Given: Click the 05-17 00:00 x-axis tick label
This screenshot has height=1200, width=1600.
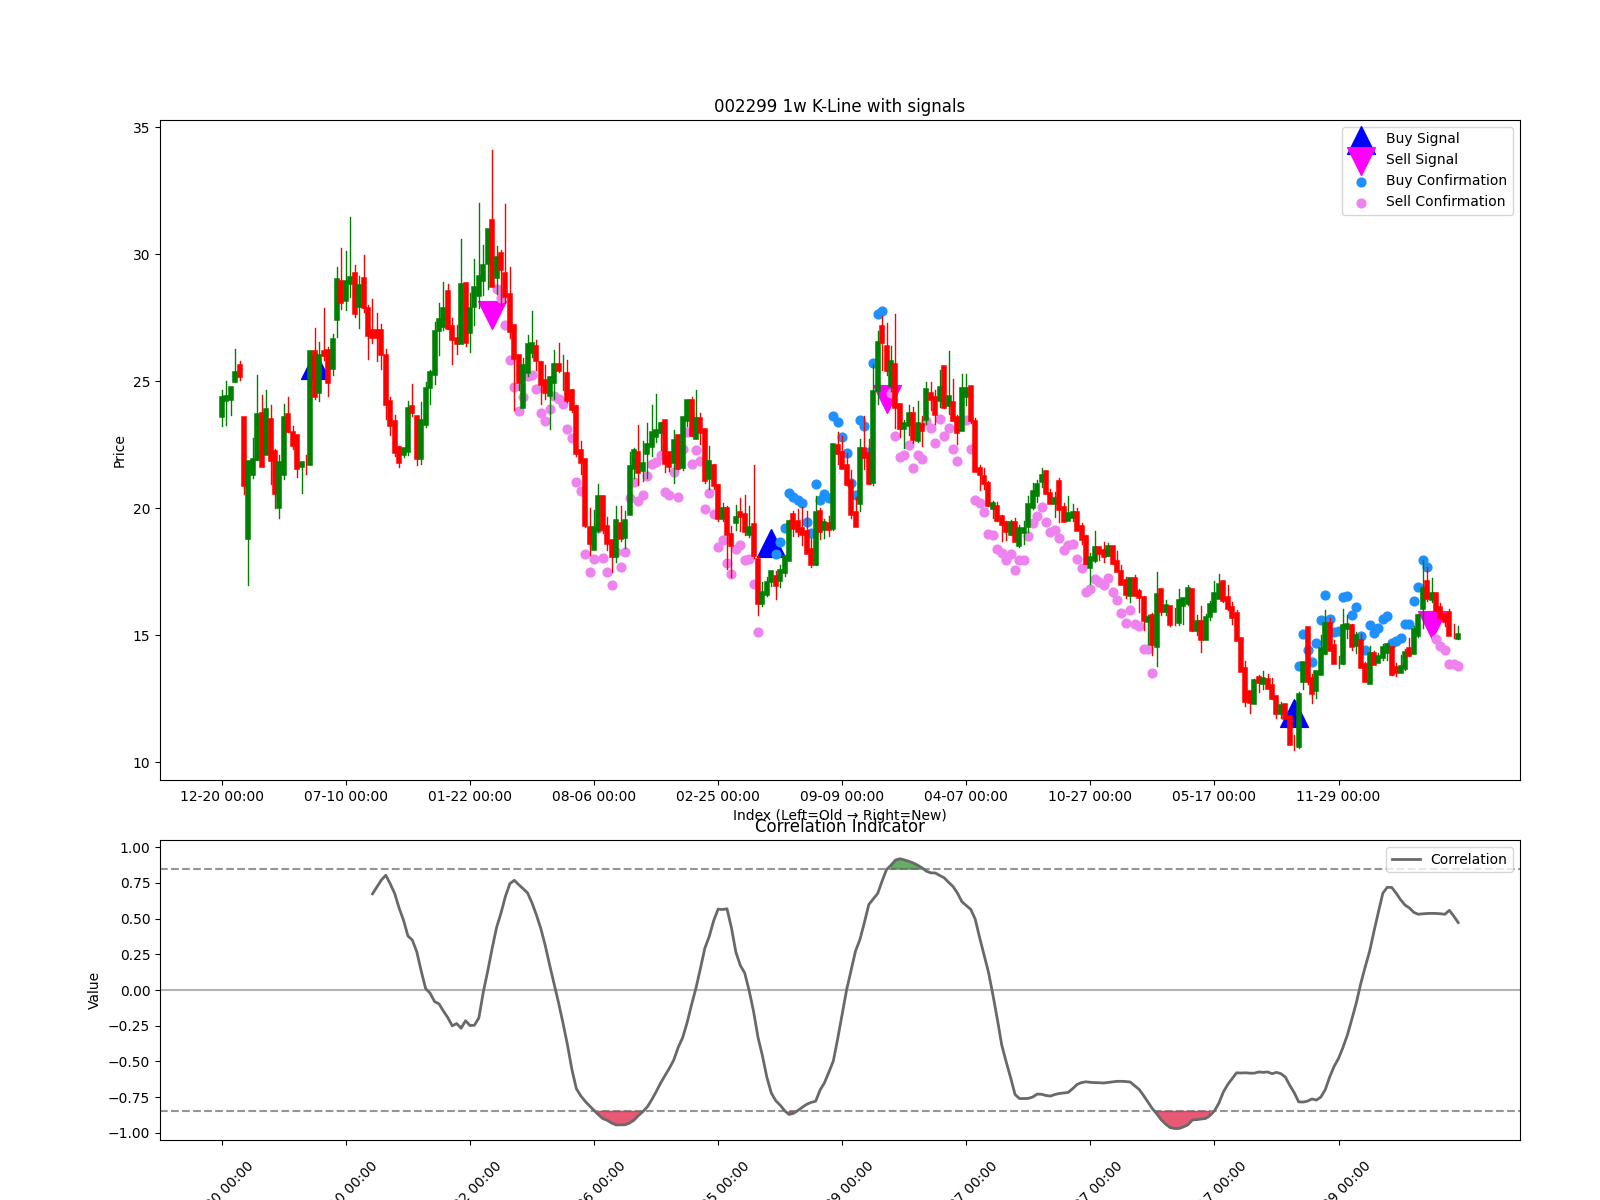Looking at the screenshot, I should pos(1214,797).
